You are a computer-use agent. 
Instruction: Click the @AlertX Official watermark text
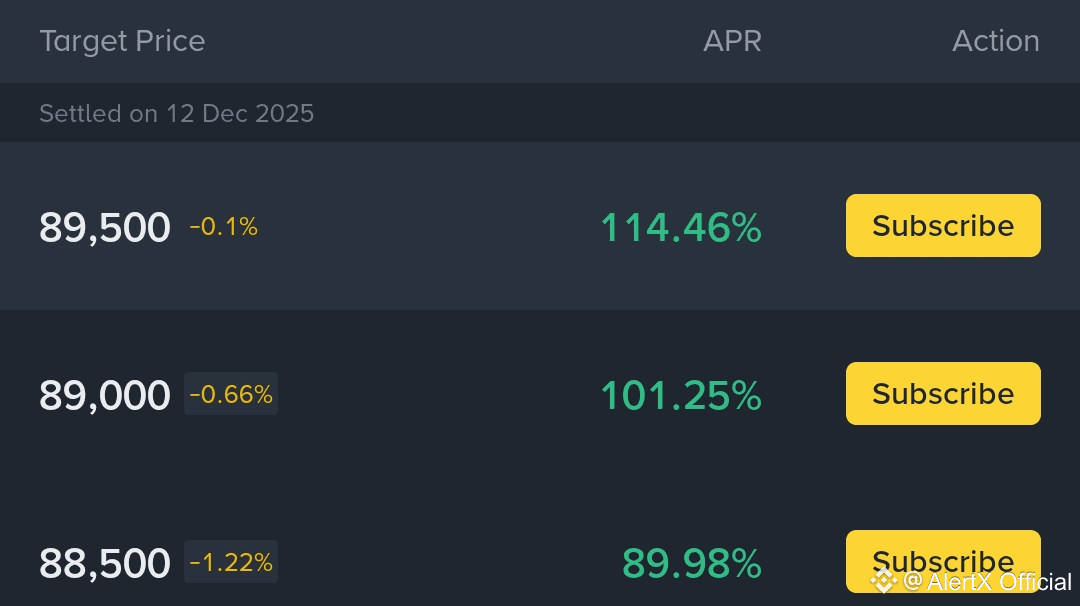point(988,582)
